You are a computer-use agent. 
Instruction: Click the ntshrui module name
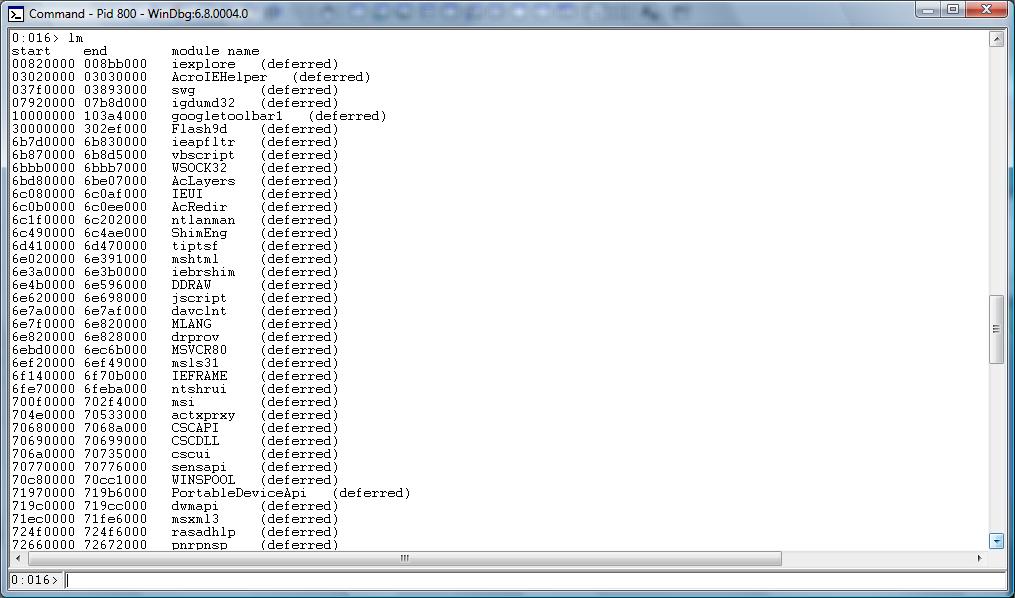199,389
